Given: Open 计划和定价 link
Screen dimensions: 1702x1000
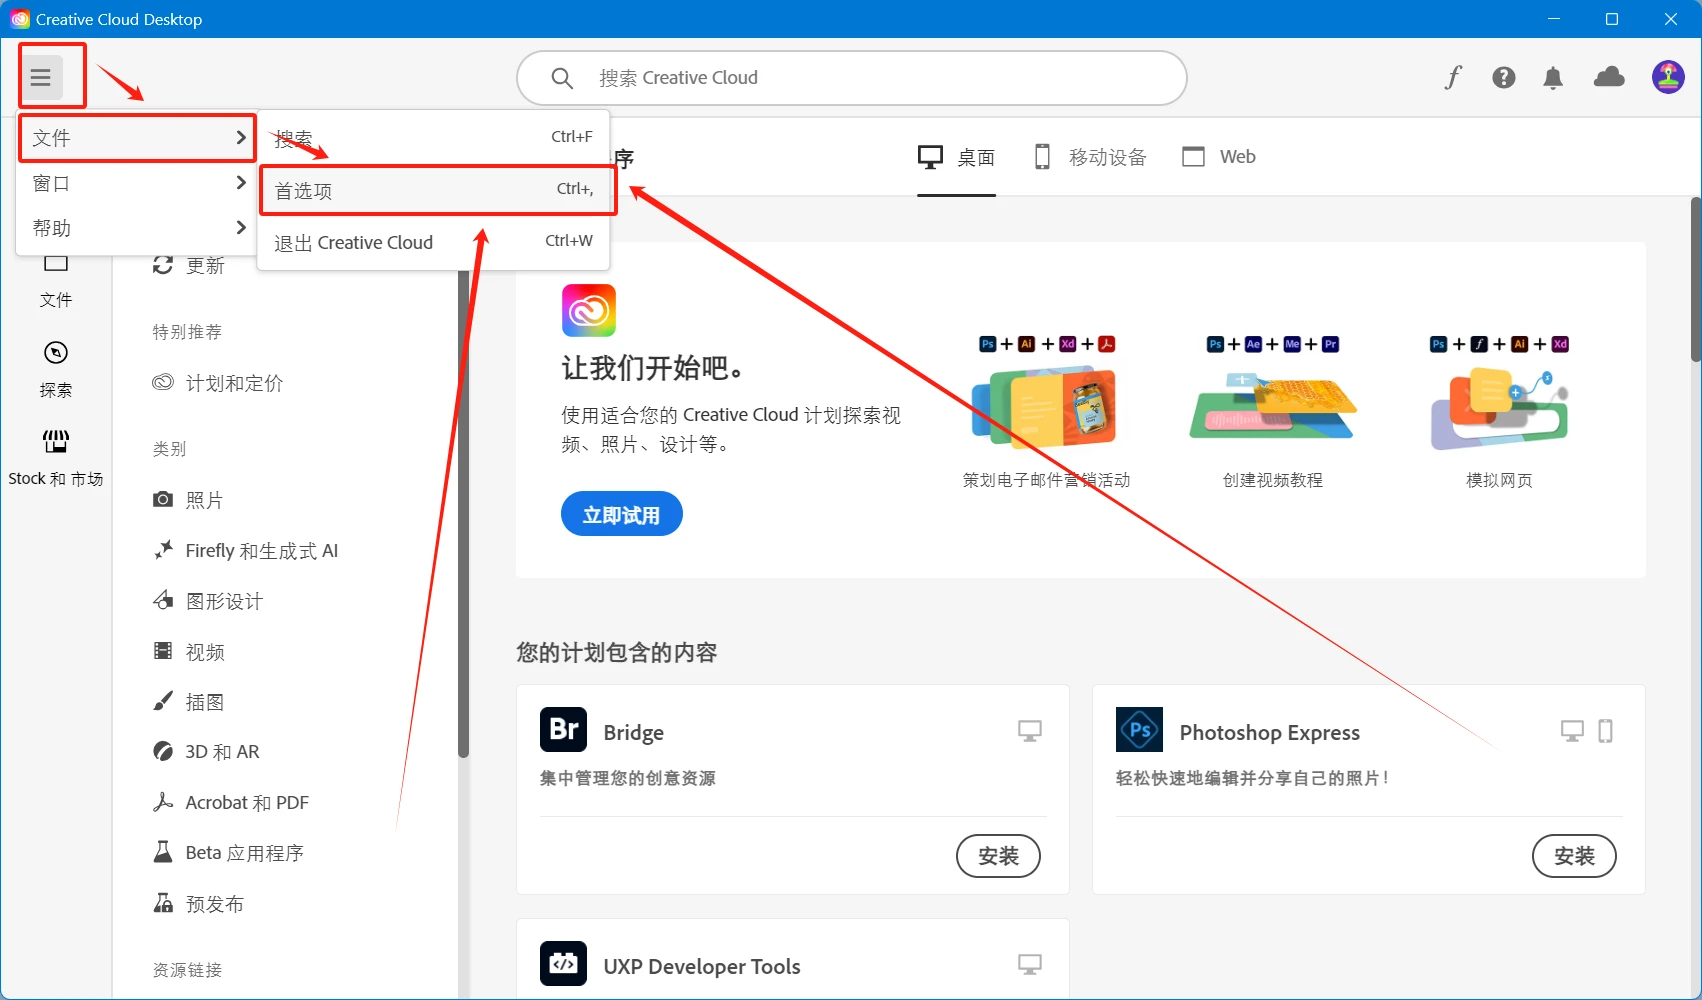Looking at the screenshot, I should click(235, 383).
